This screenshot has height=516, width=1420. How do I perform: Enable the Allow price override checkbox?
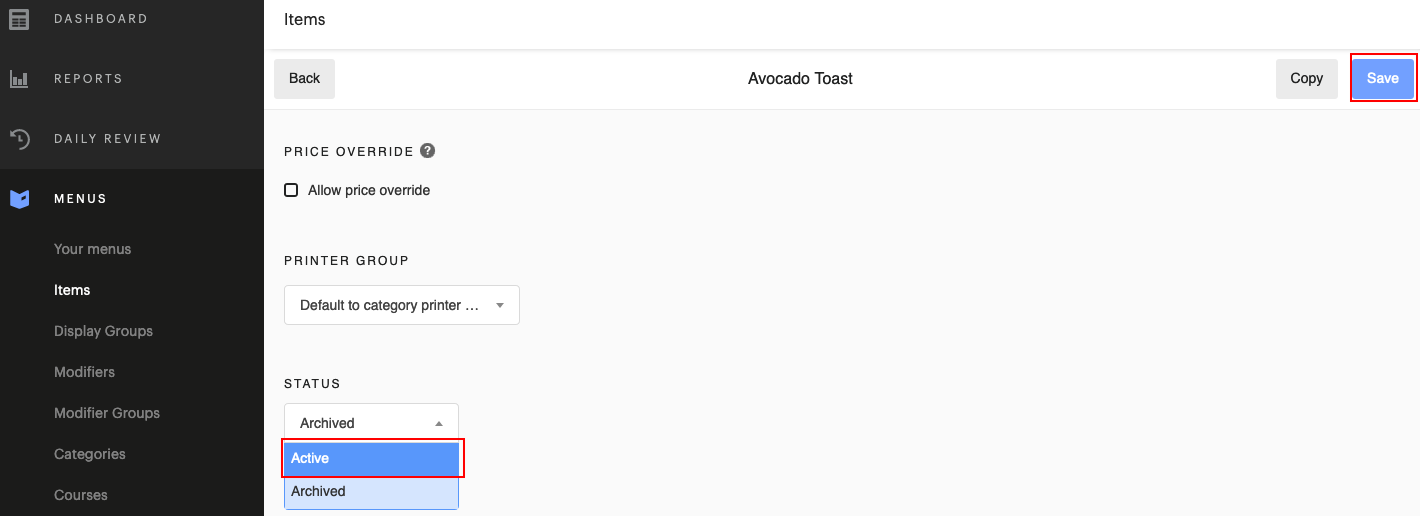(291, 190)
